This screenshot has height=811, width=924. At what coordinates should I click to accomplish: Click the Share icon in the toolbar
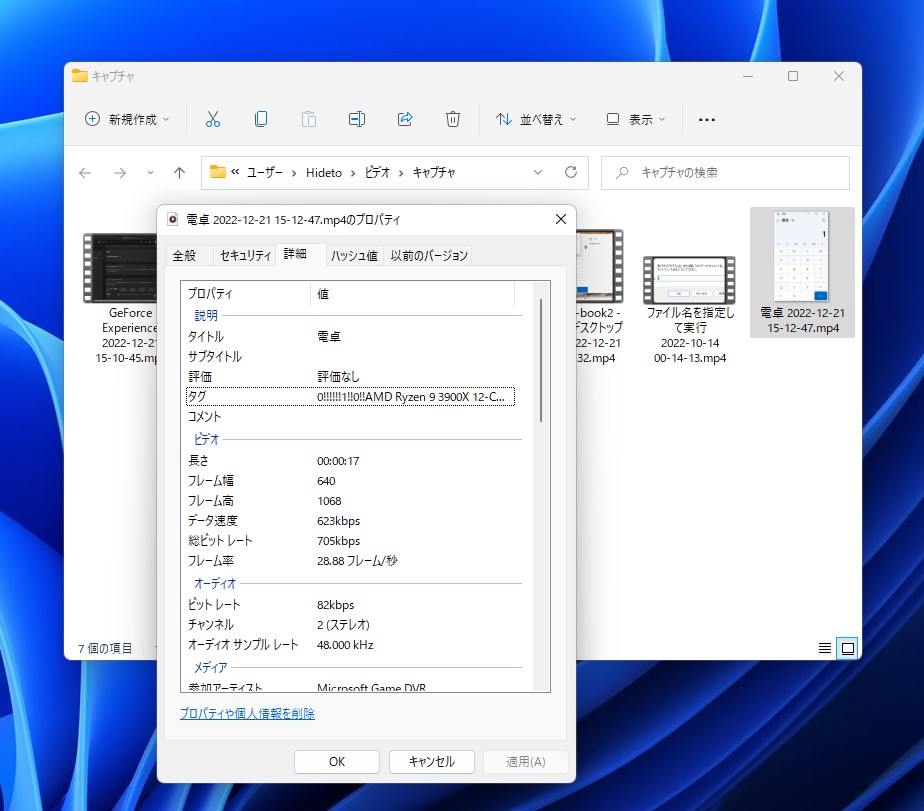(405, 119)
